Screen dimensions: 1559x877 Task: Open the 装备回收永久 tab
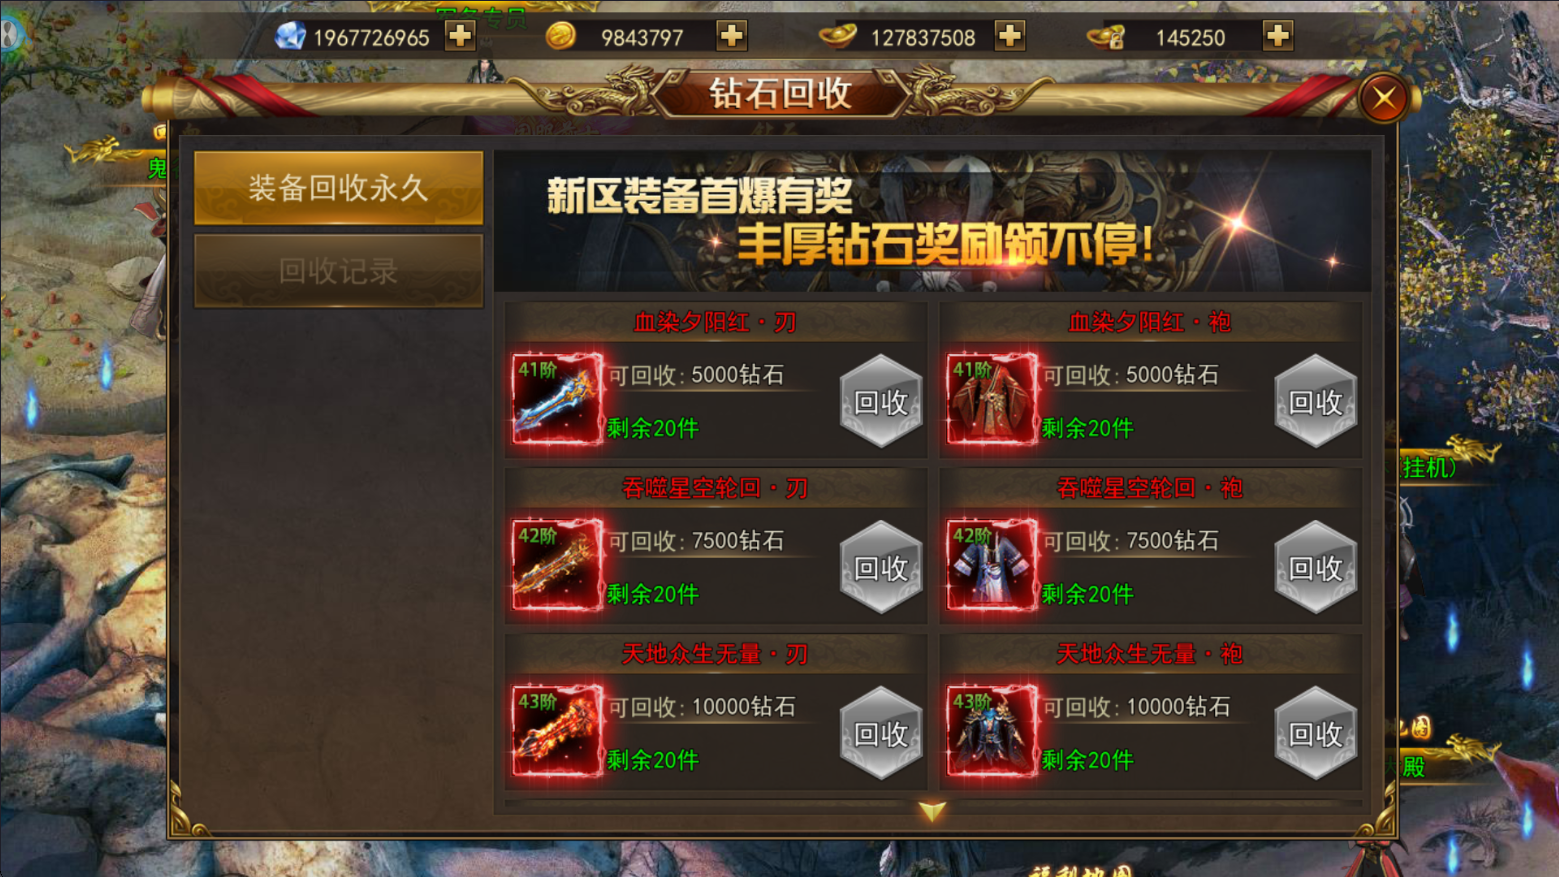click(x=338, y=188)
